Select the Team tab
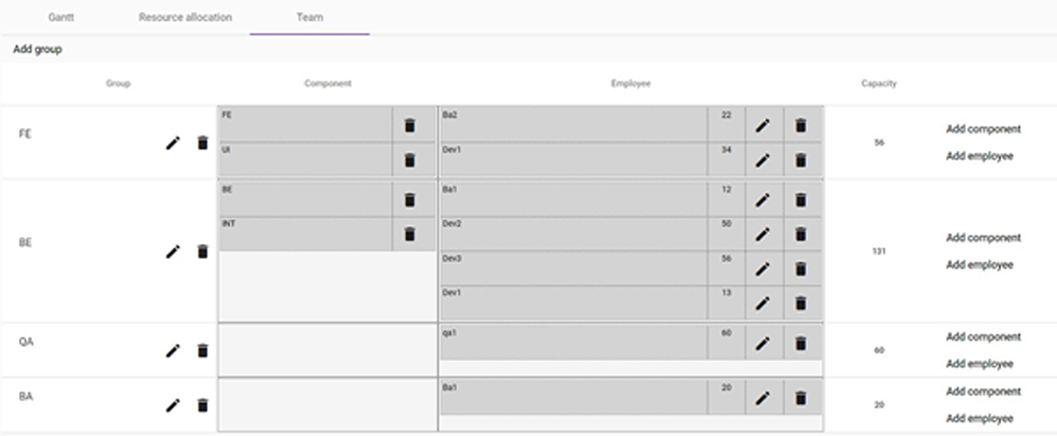The image size is (1057, 436). (x=309, y=18)
